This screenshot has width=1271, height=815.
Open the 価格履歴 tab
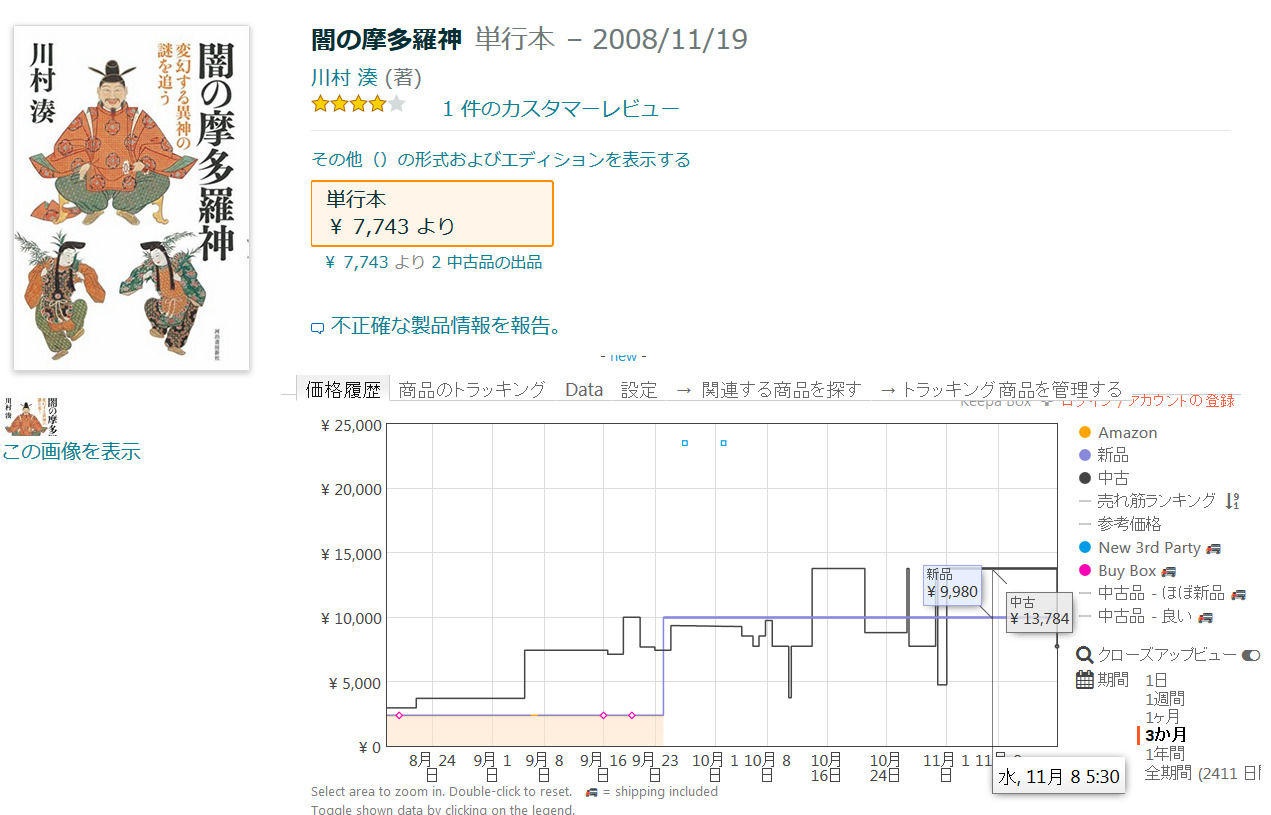coord(343,390)
